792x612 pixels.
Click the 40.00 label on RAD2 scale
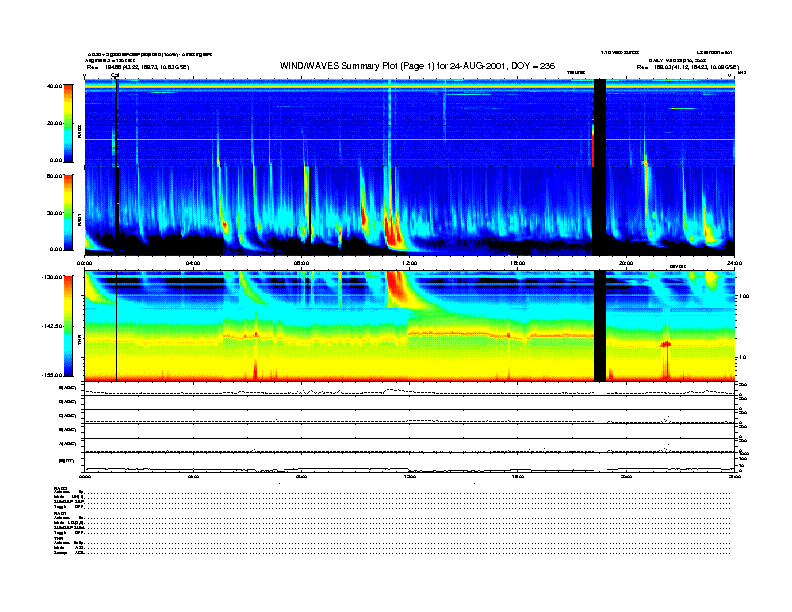54,86
